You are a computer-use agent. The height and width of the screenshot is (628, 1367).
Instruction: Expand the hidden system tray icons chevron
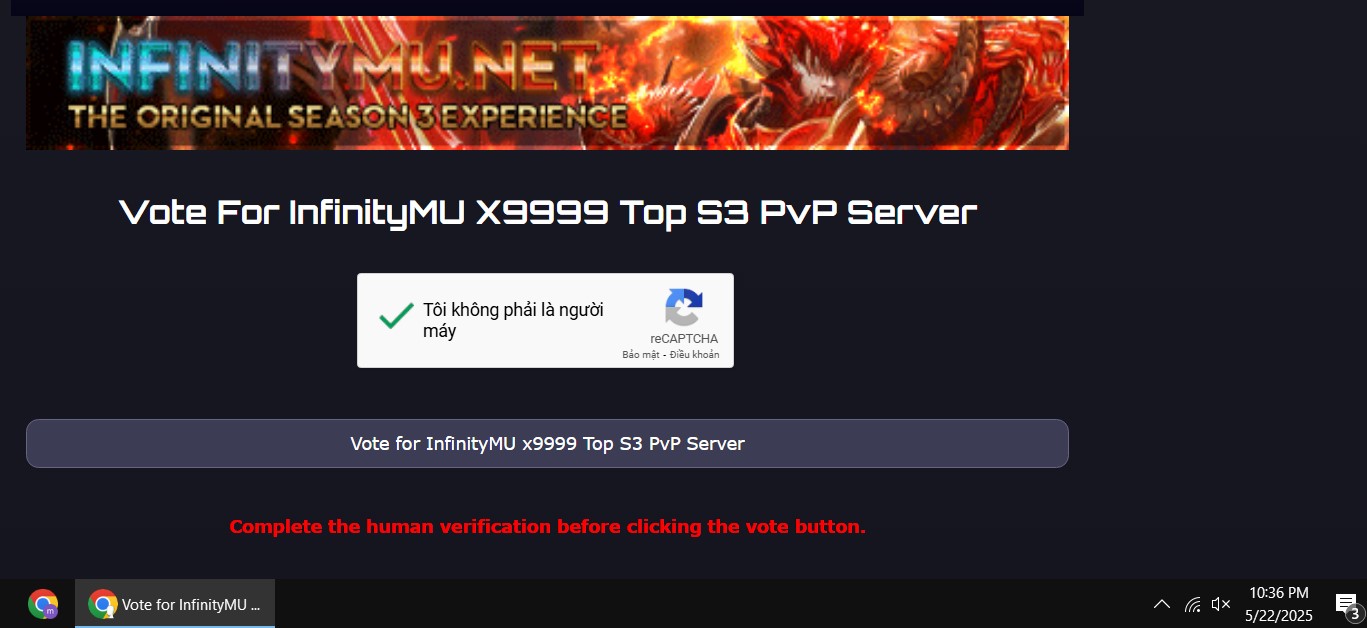tap(1161, 604)
